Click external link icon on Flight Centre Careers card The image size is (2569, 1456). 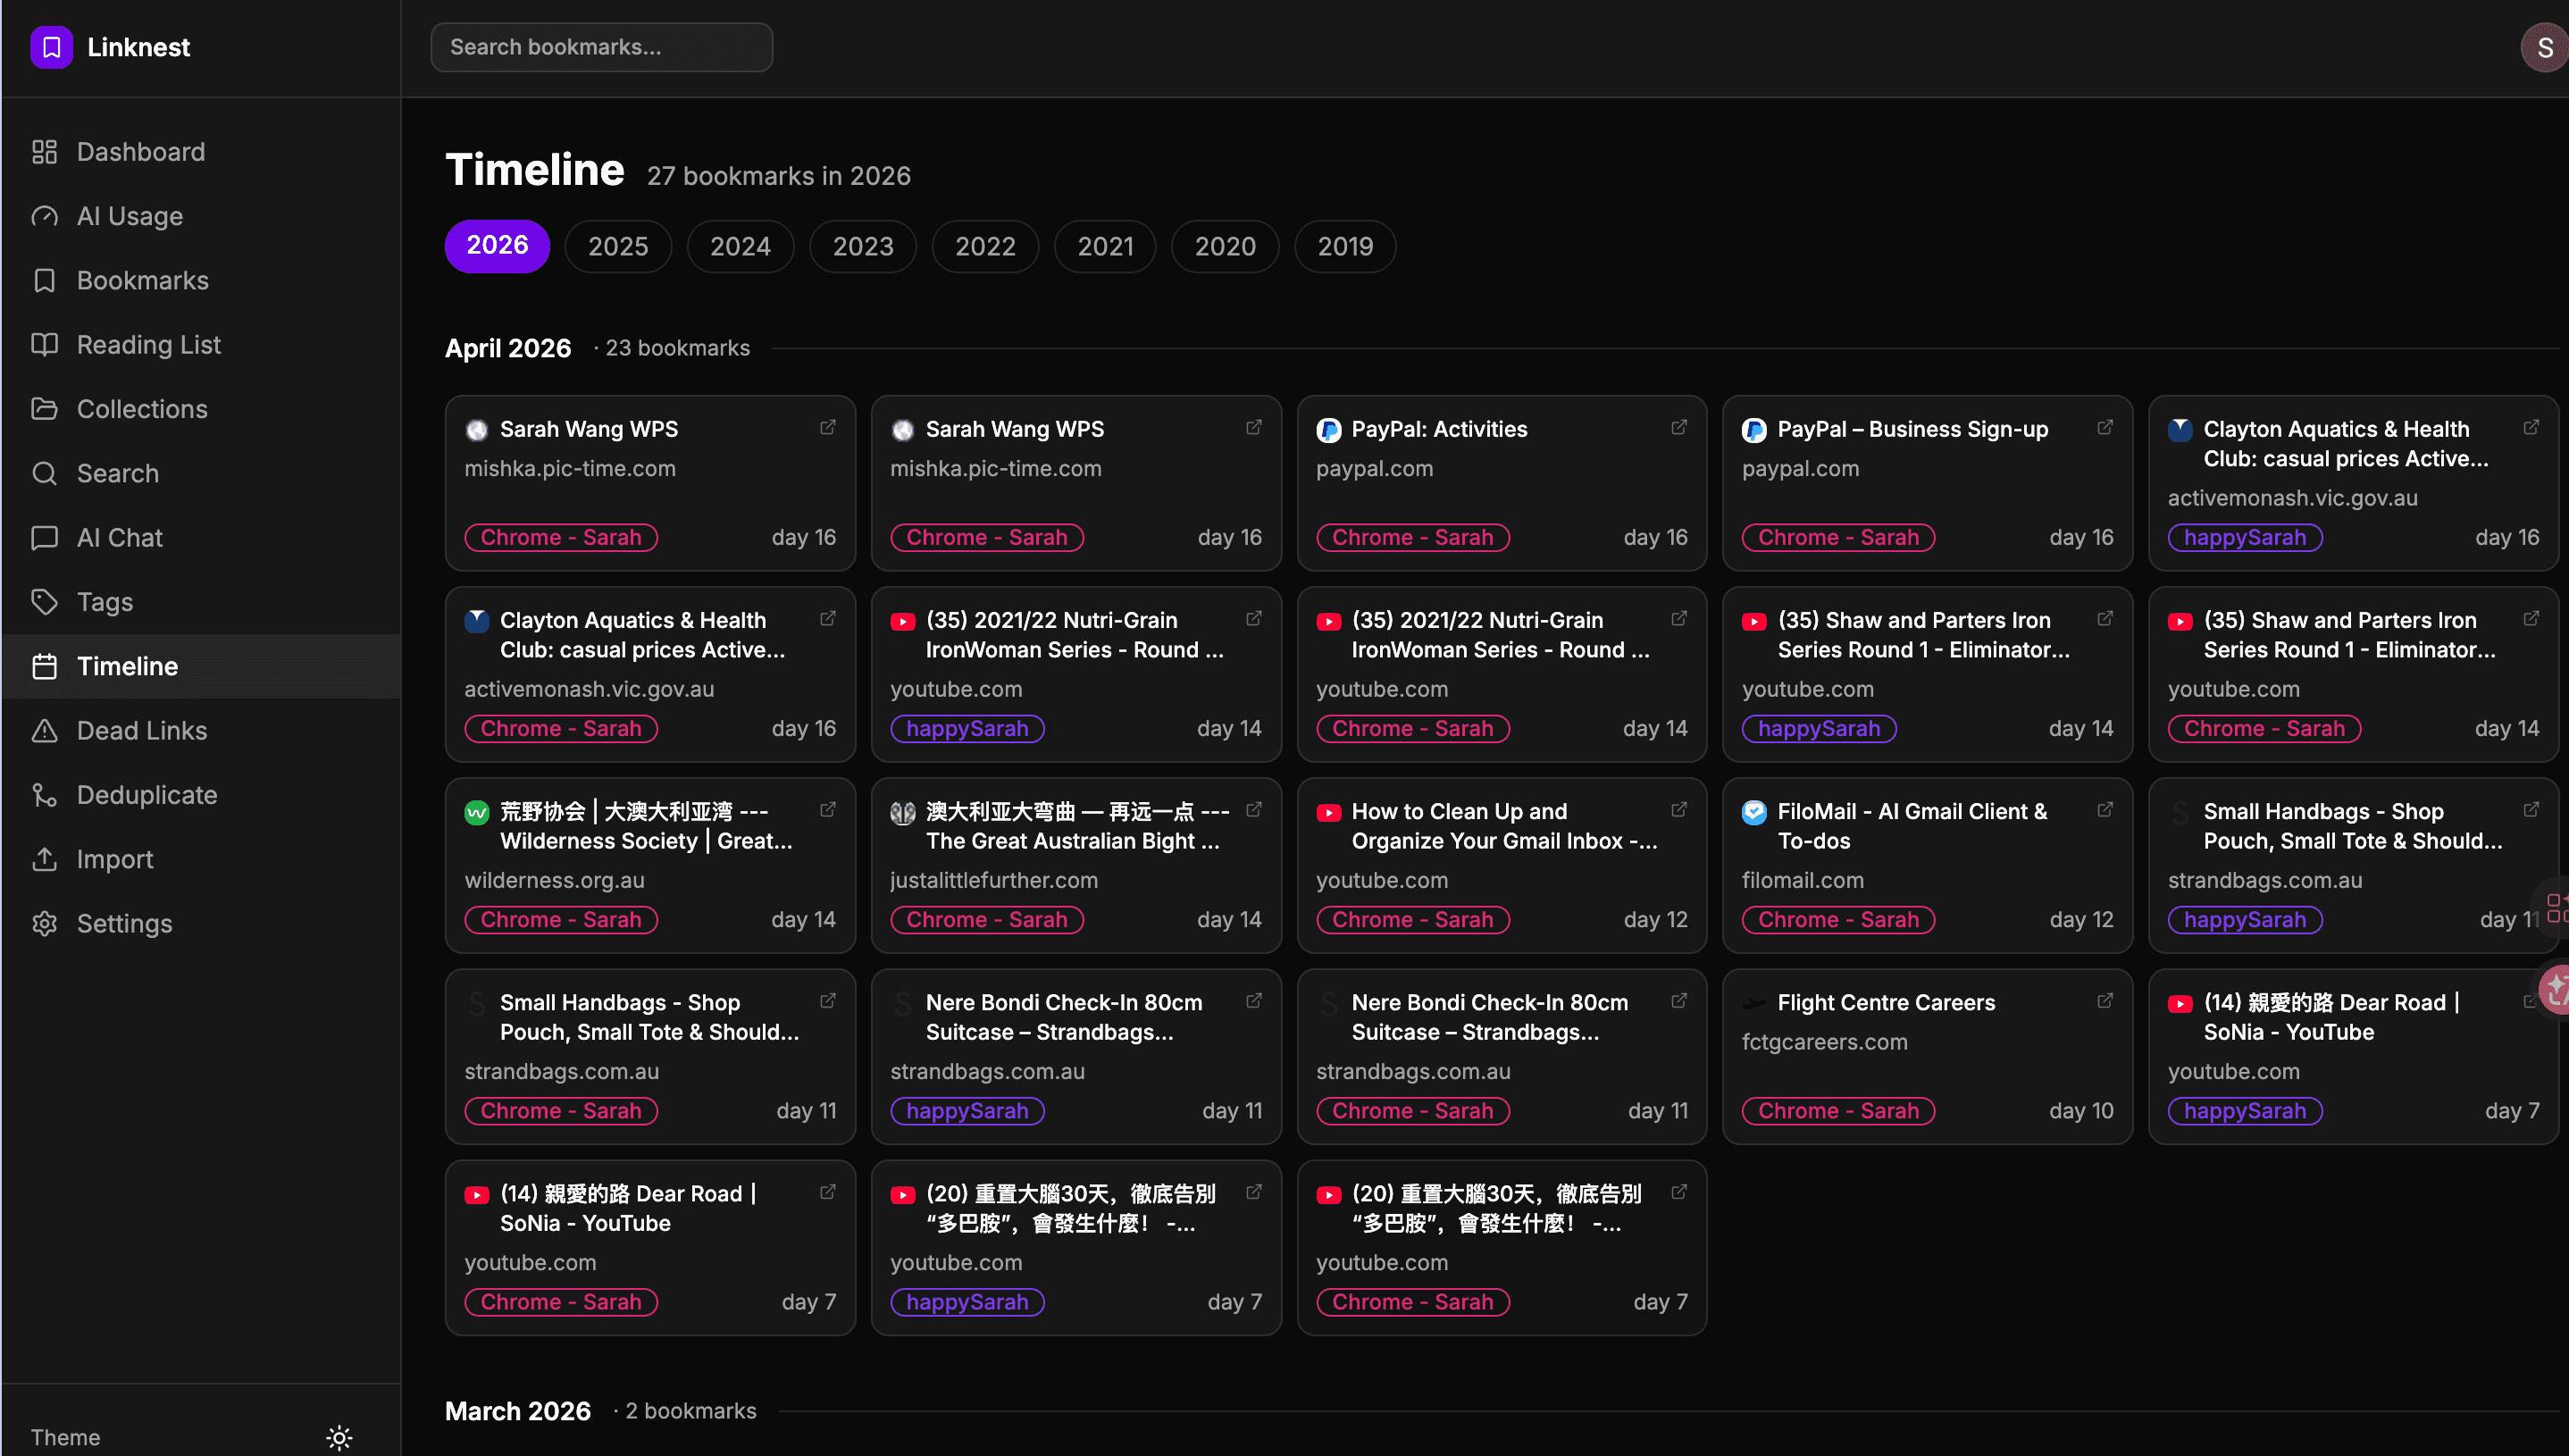[2105, 1001]
